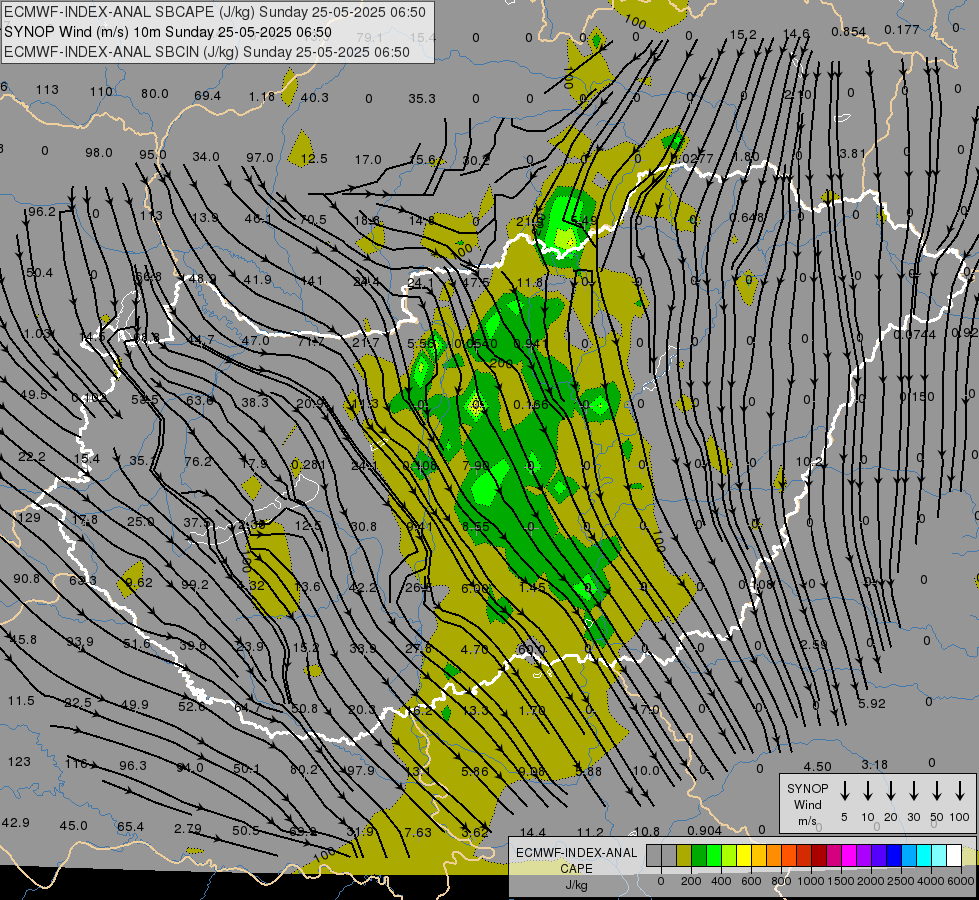Screen dimensions: 979x900
Task: Pick the white swatch at 6000 J/kg
Action: click(x=953, y=855)
